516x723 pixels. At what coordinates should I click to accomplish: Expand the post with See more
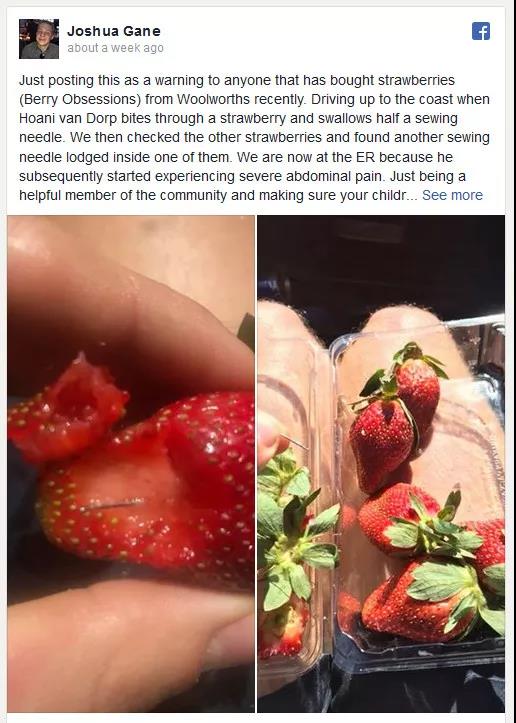pyautogui.click(x=452, y=195)
